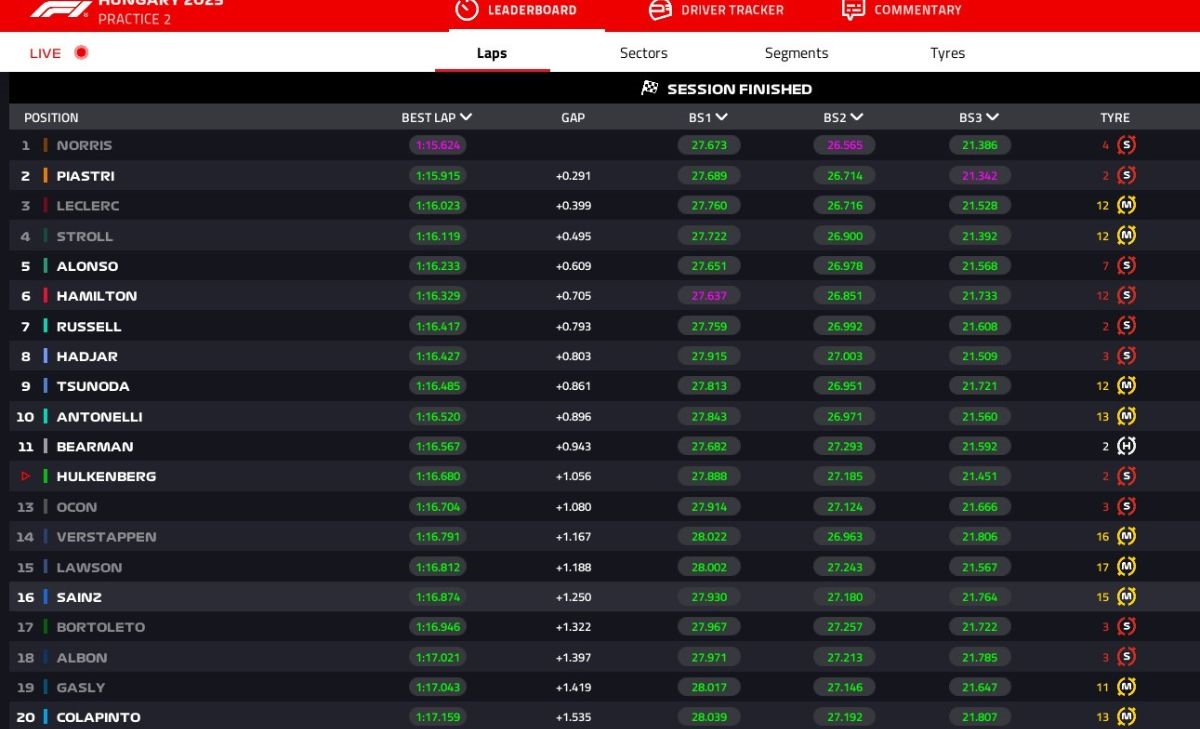1200x729 pixels.
Task: Click the Leaderboard stopwatch icon
Action: [x=466, y=10]
